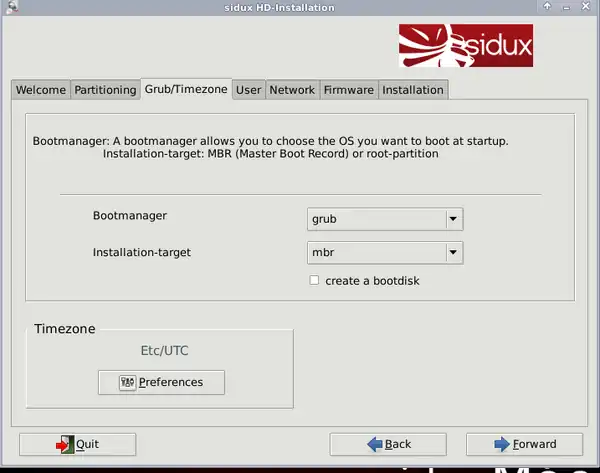Click the arrow on the Bootmanager combo box
This screenshot has width=600, height=473.
pyautogui.click(x=452, y=218)
